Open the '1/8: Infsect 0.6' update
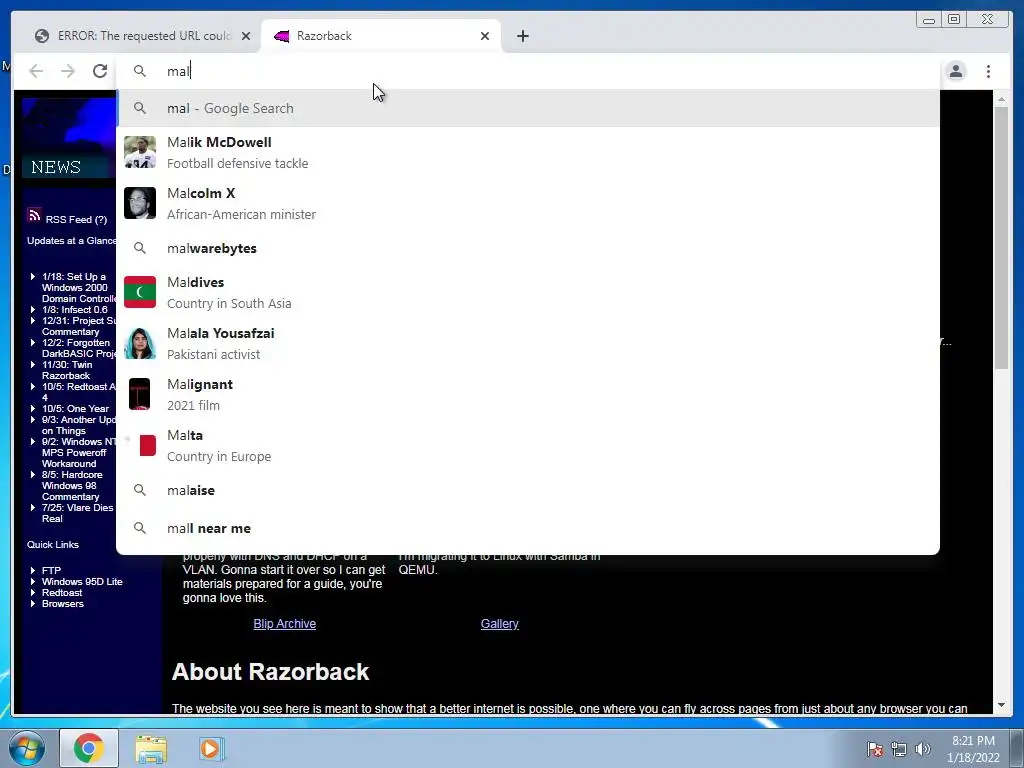Screen dimensions: 1024x768 (74, 310)
